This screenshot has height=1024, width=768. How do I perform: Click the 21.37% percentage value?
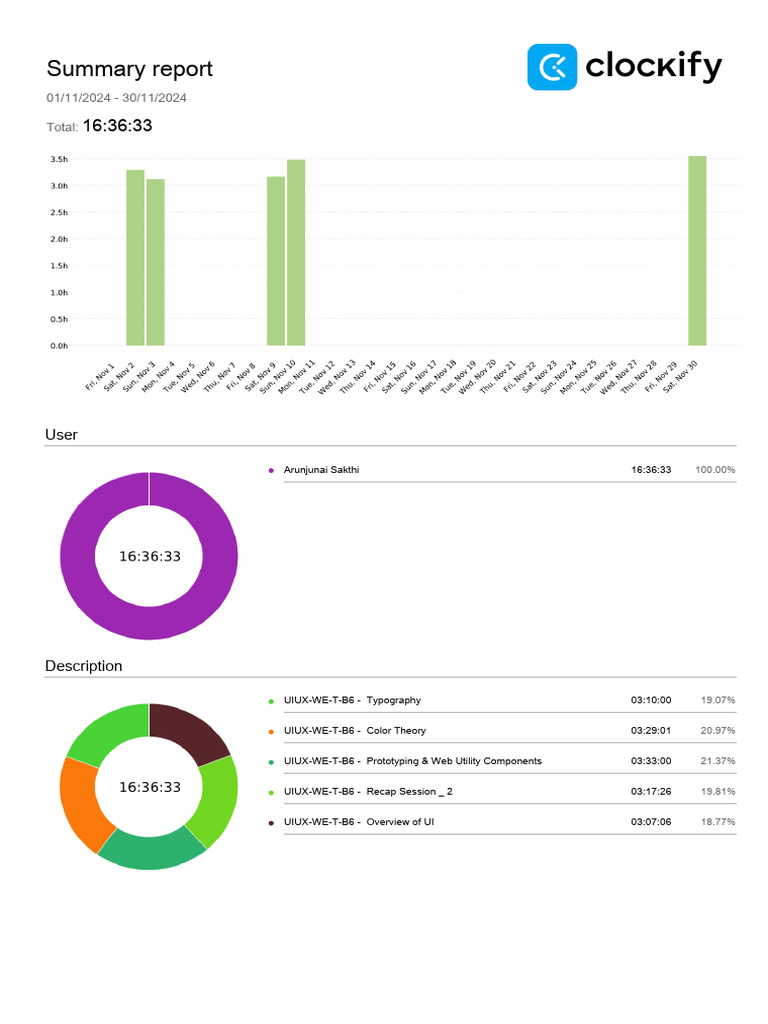pyautogui.click(x=718, y=761)
